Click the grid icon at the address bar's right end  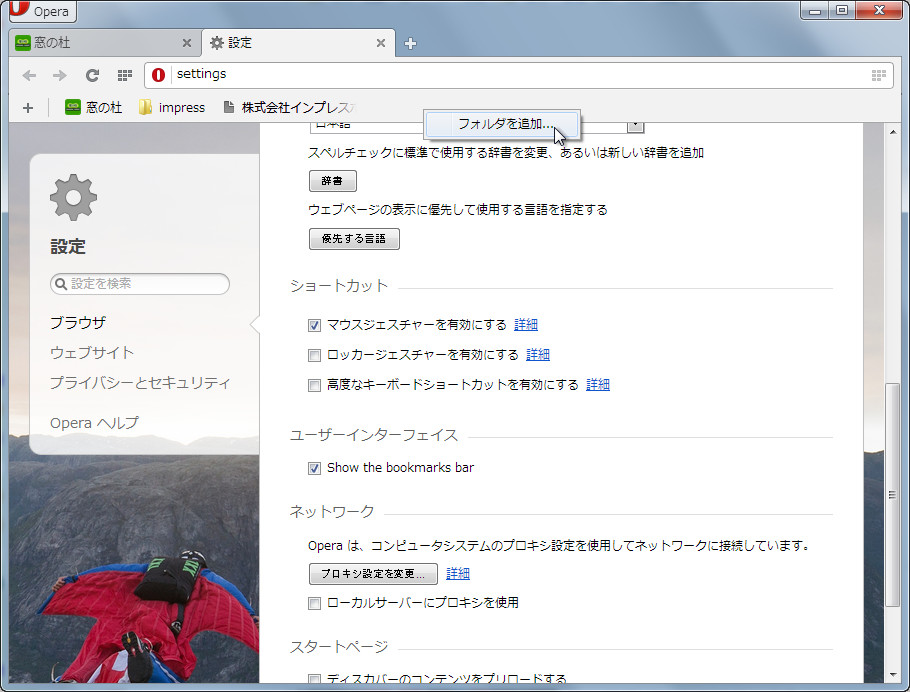click(x=879, y=75)
